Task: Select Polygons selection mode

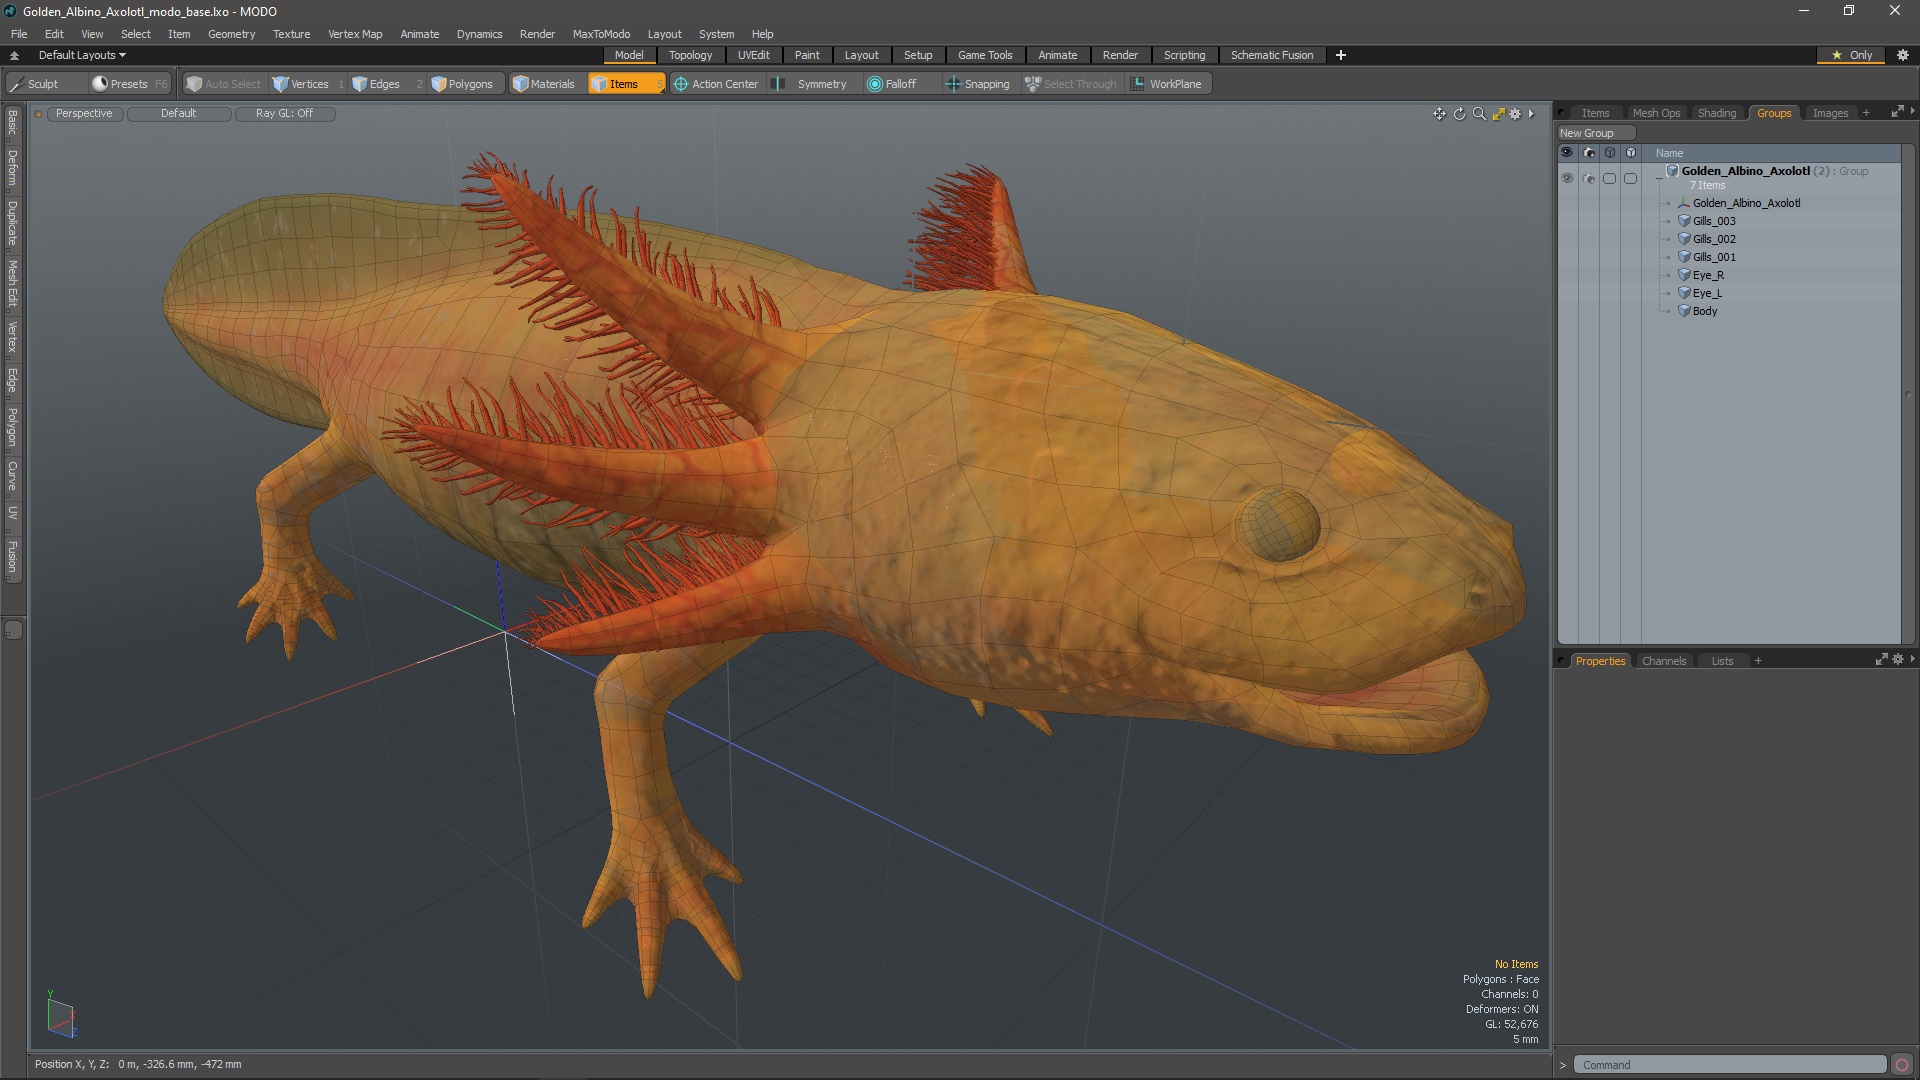Action: [462, 84]
